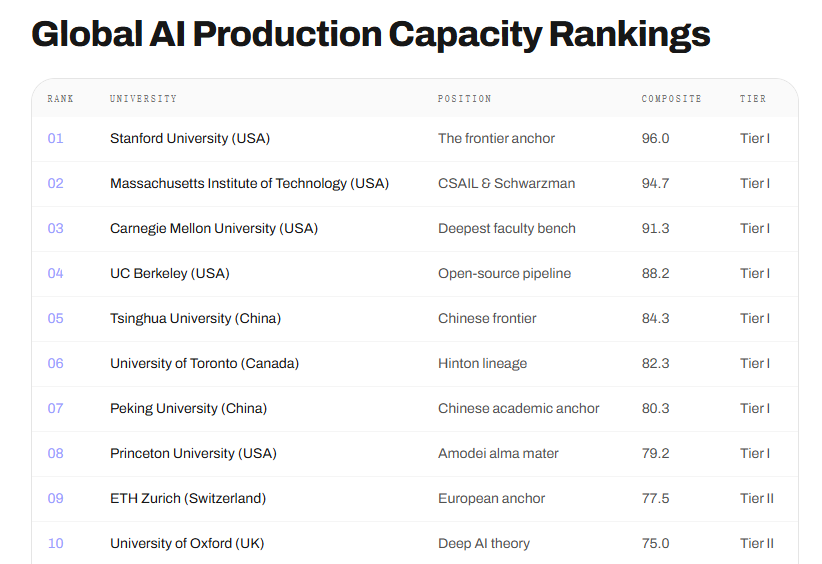Select Tsinghua University (China) row

click(x=415, y=319)
